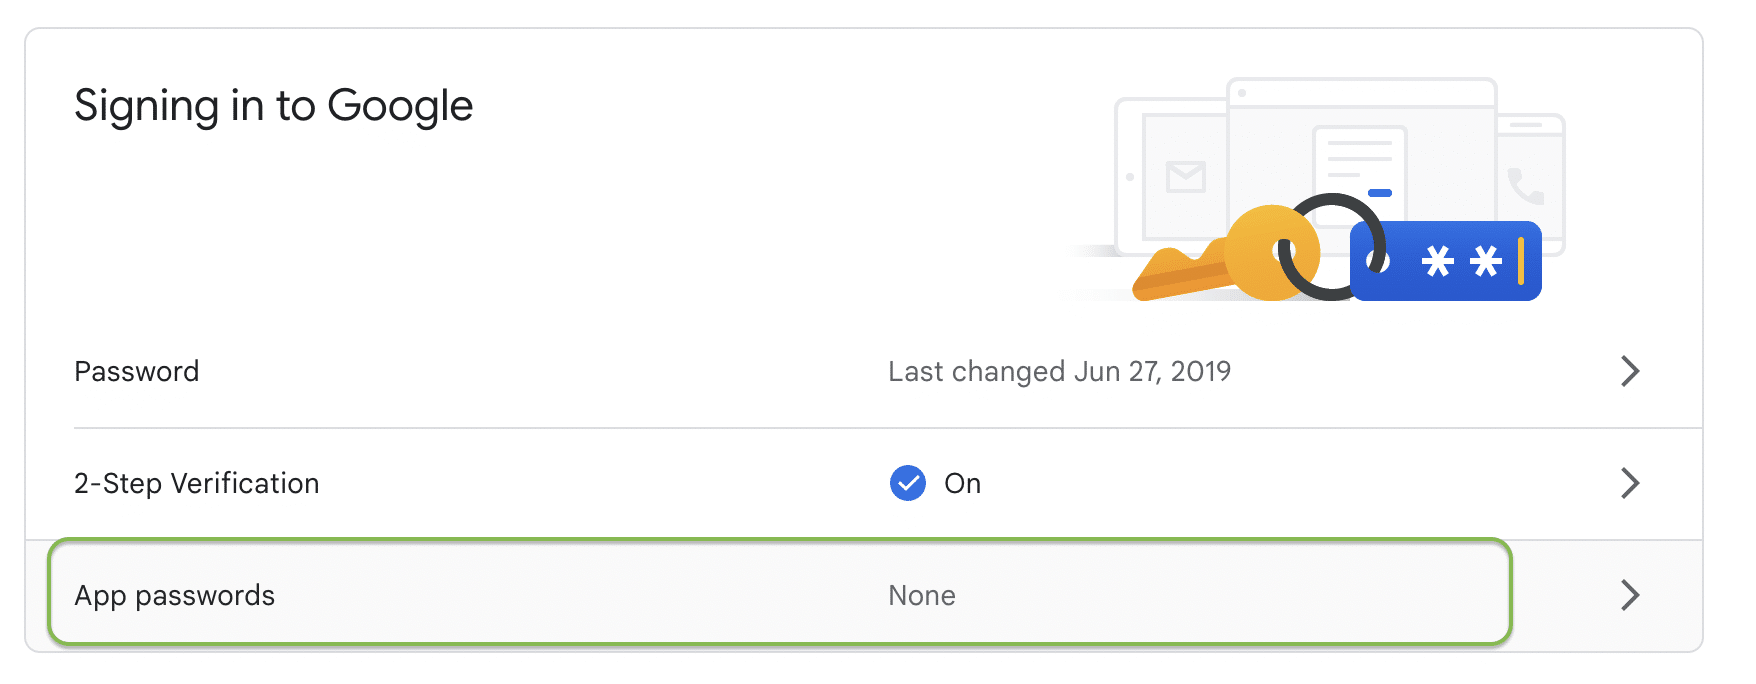The width and height of the screenshot is (1756, 684).
Task: Click the App passwords chevron arrow
Action: point(1630,595)
